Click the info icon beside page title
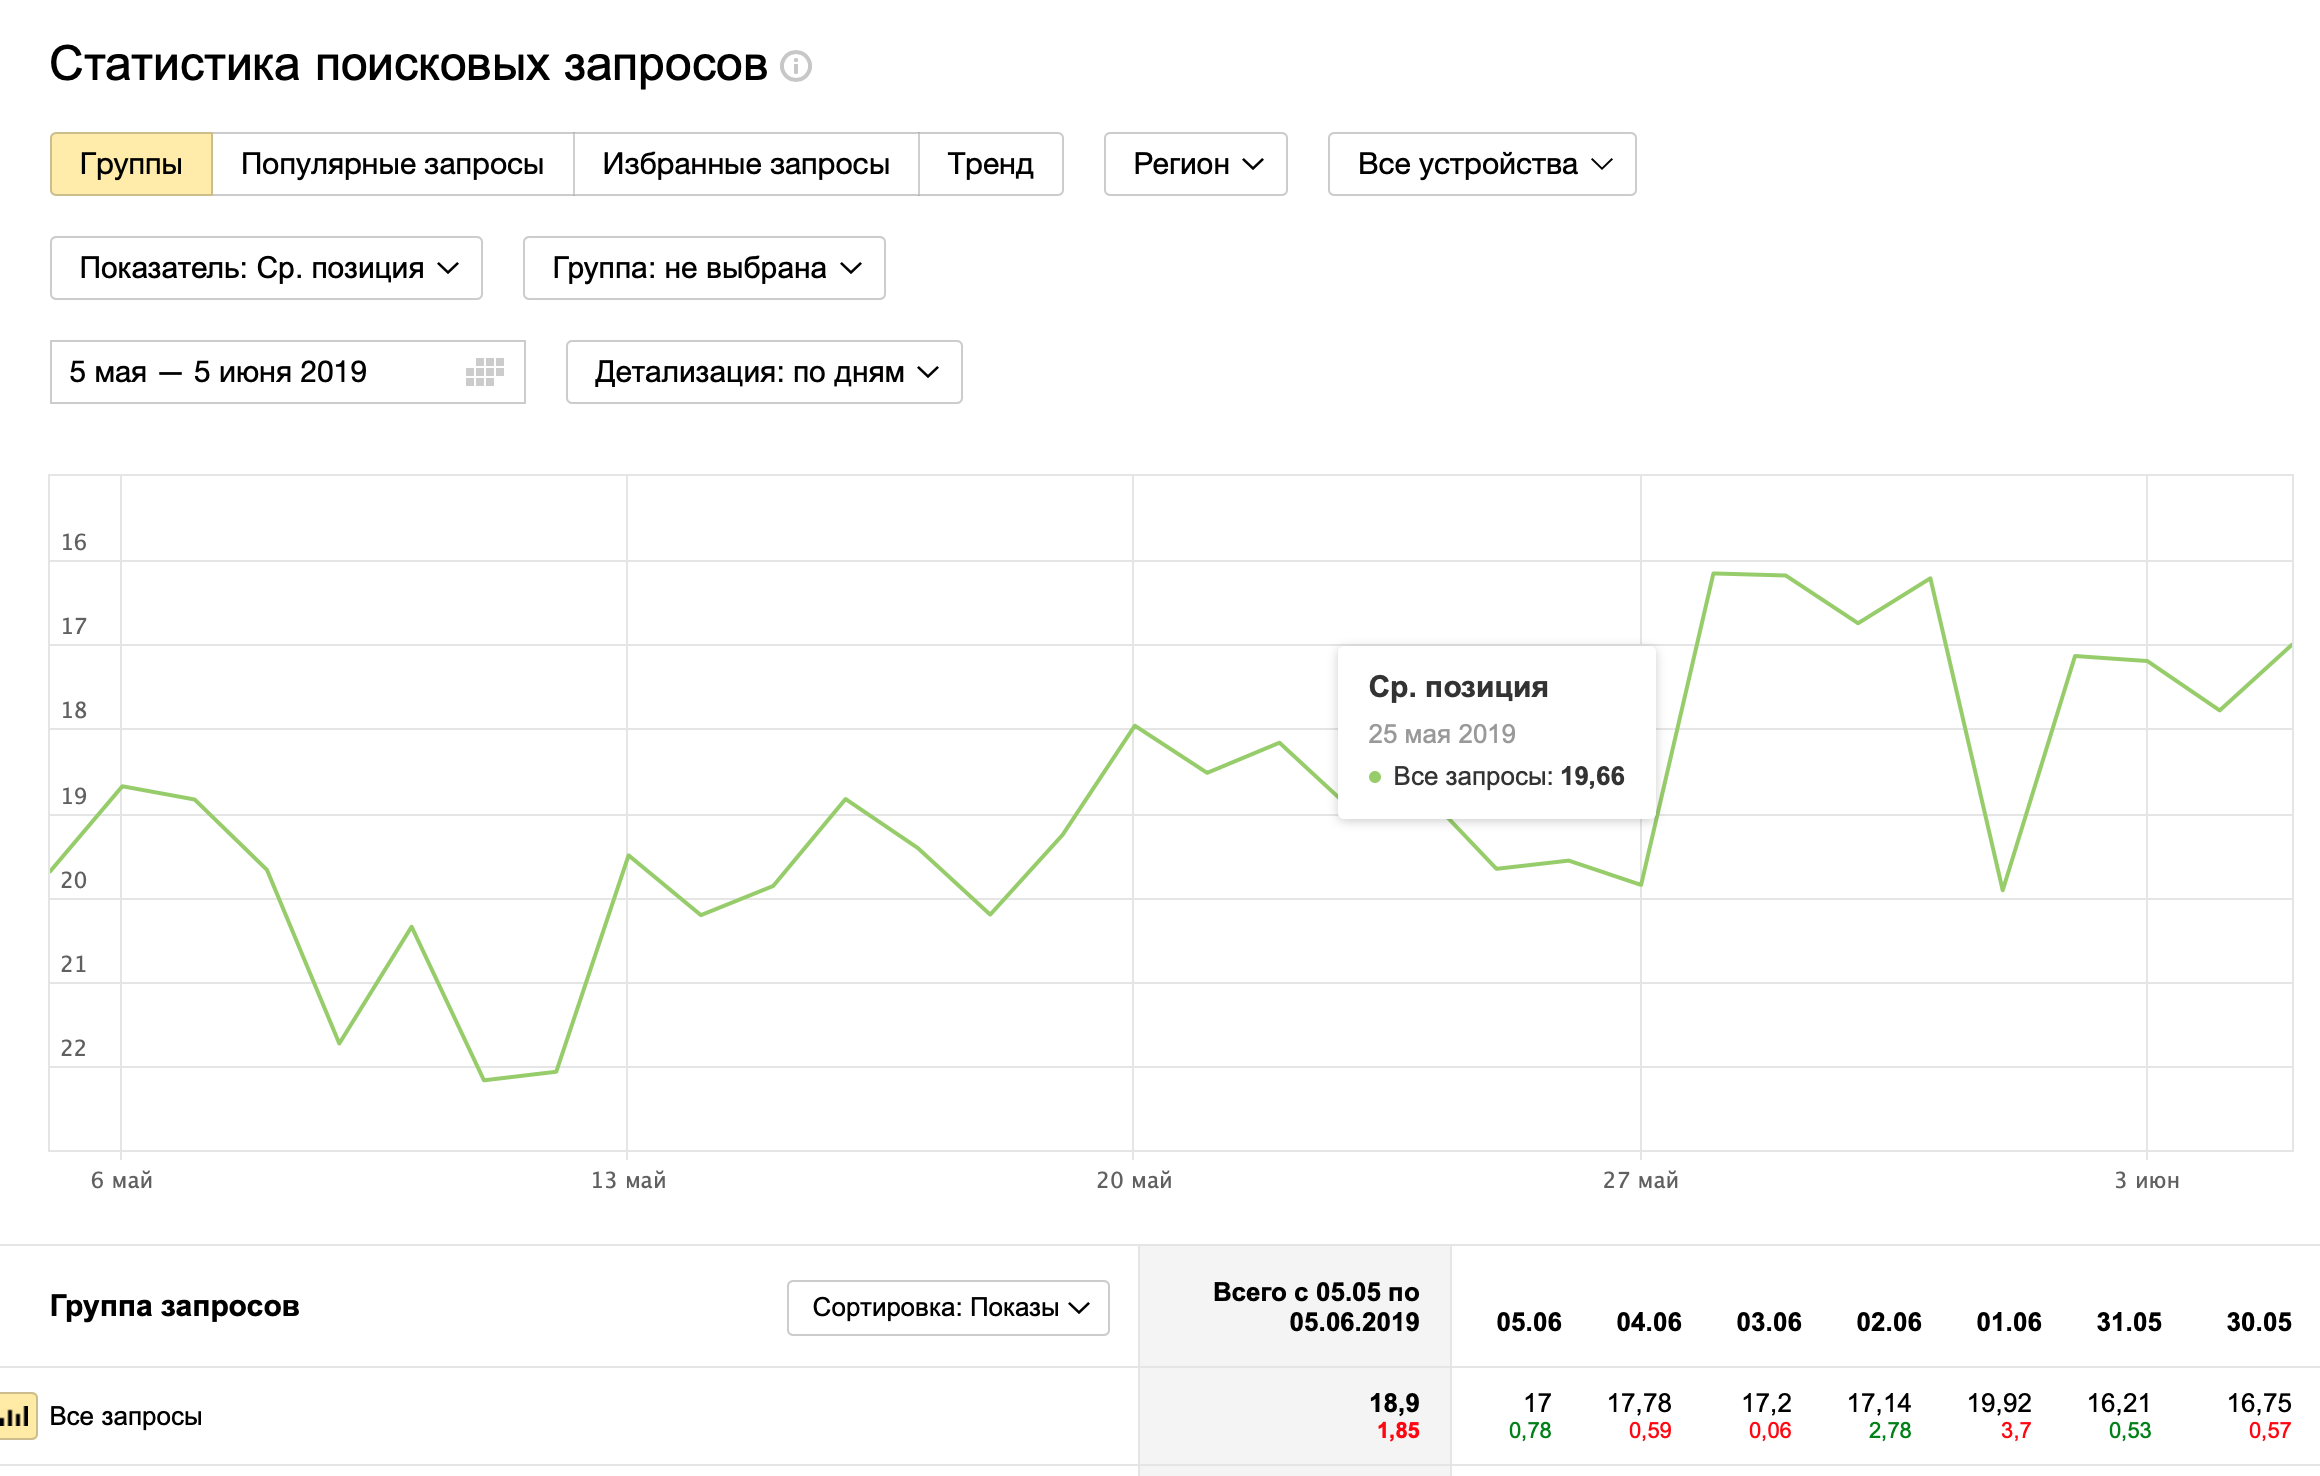The image size is (2320, 1476). [795, 66]
